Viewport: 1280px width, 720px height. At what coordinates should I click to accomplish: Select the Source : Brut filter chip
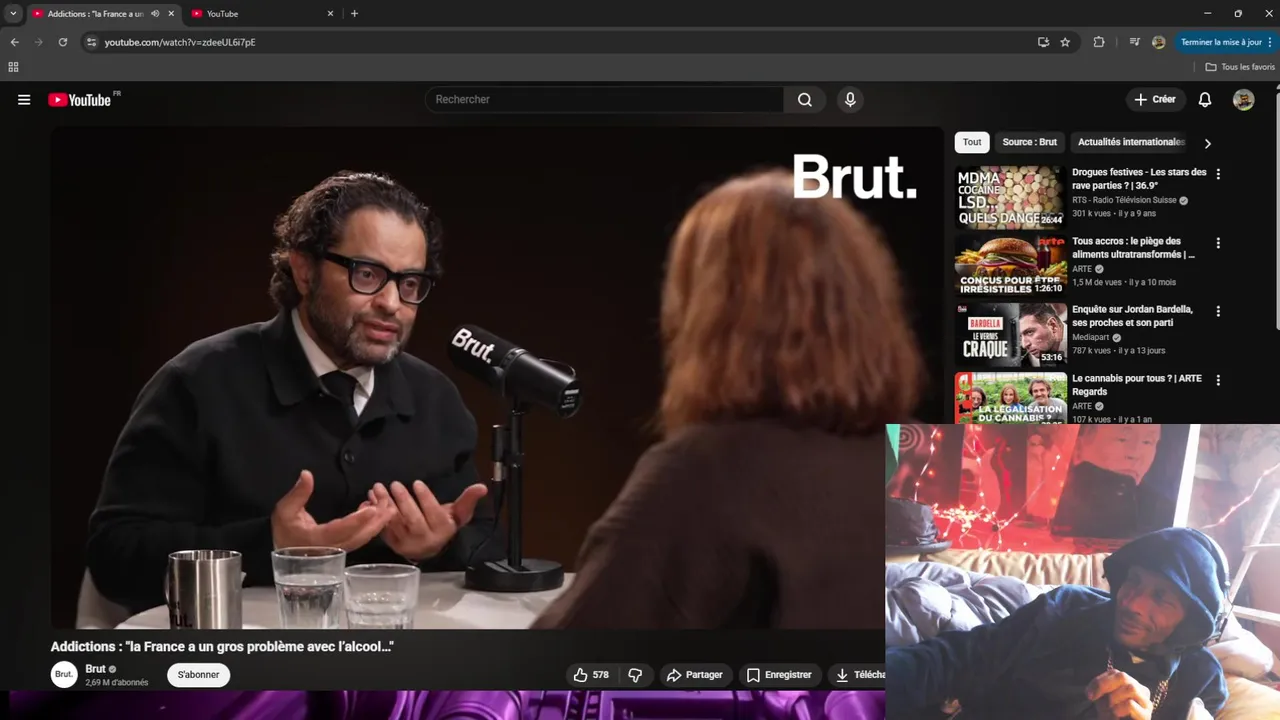(1029, 142)
